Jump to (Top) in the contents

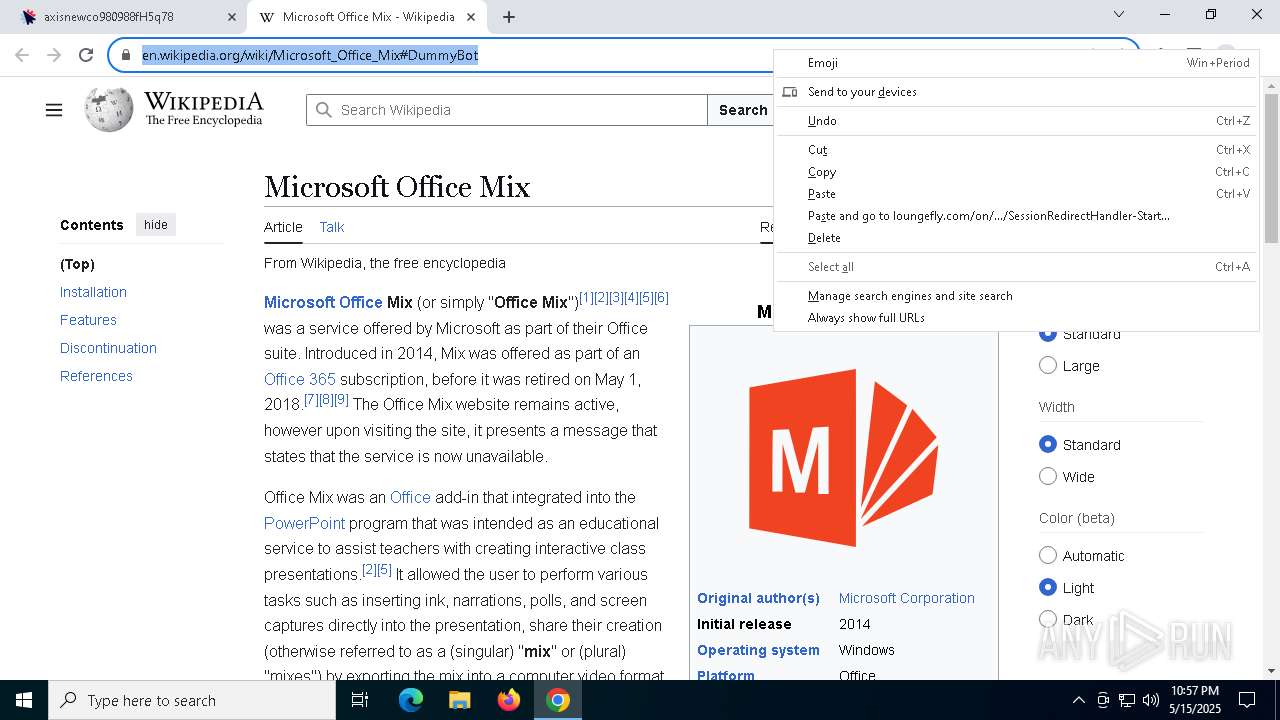[77, 264]
